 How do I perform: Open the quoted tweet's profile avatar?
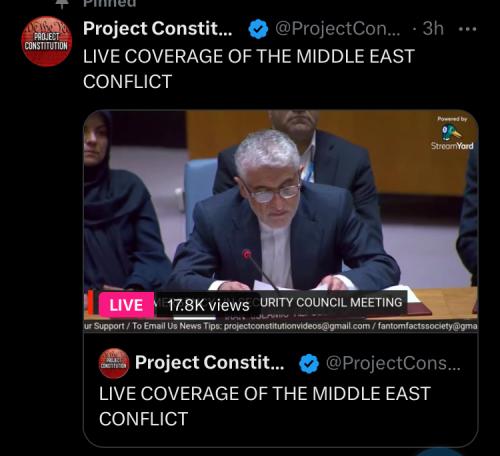[x=114, y=363]
